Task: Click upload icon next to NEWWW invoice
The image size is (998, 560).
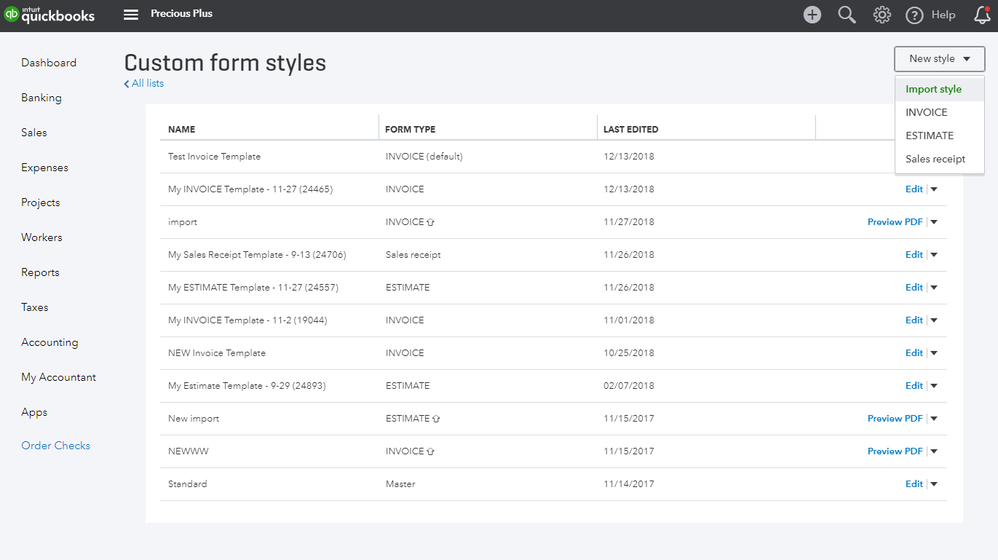Action: [430, 452]
